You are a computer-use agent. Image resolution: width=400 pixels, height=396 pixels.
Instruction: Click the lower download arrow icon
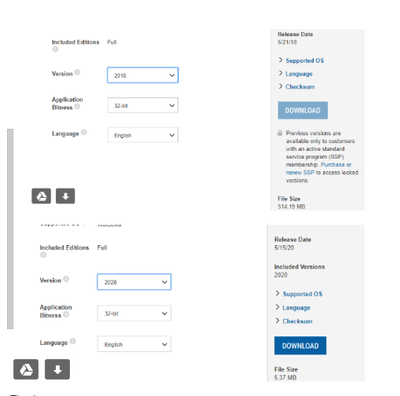click(57, 369)
